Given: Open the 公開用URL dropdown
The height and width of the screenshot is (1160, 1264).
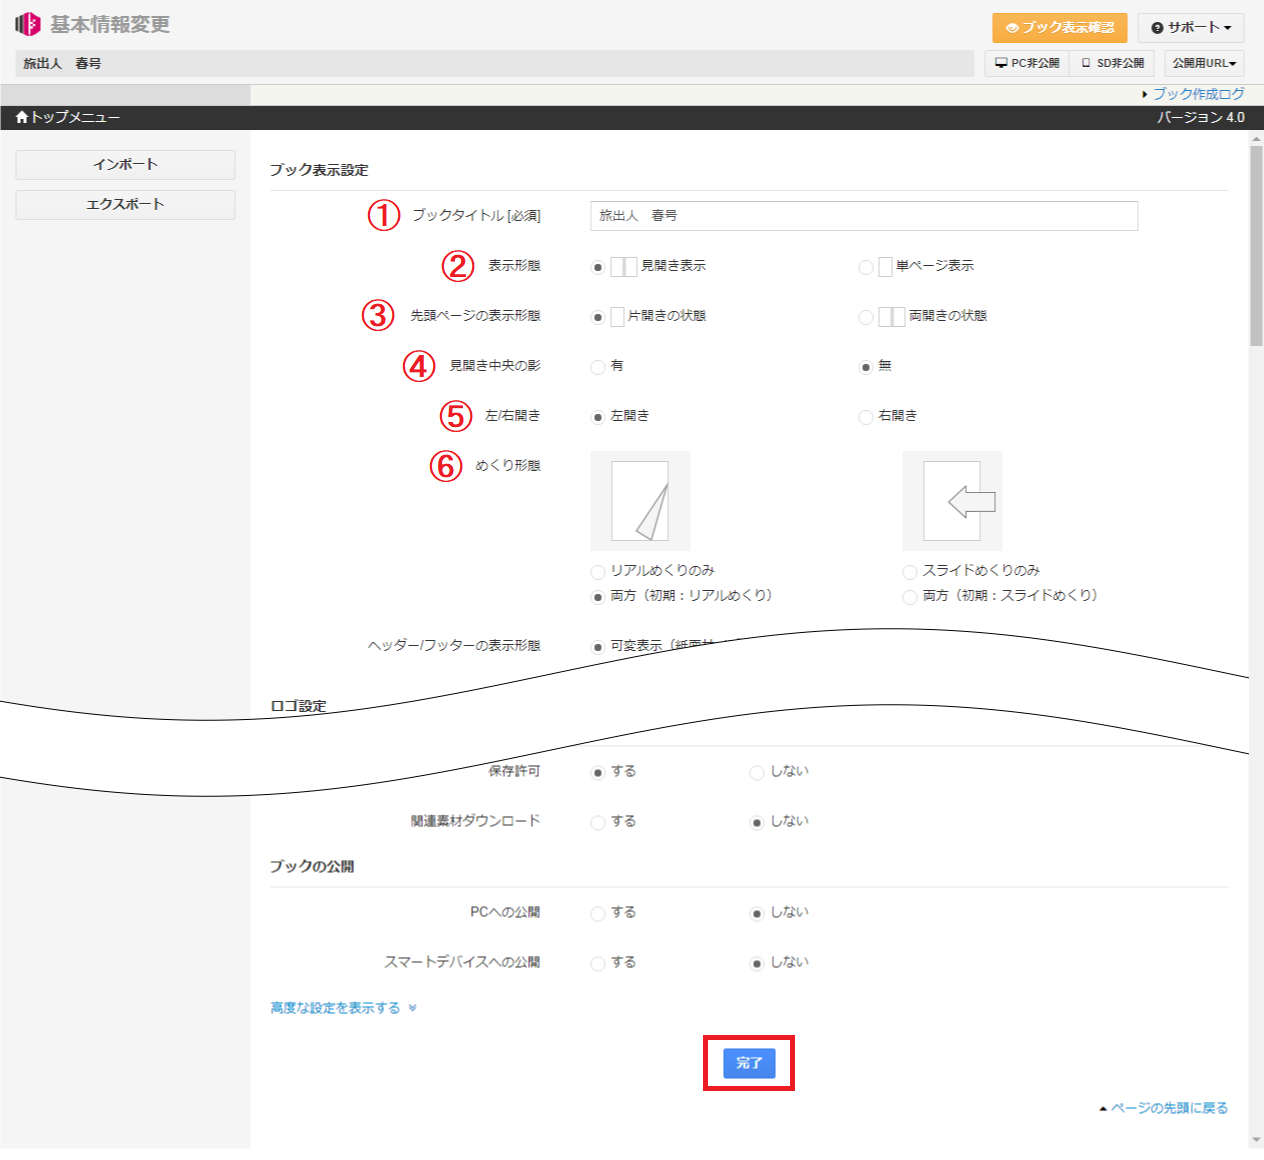Looking at the screenshot, I should click(x=1204, y=63).
